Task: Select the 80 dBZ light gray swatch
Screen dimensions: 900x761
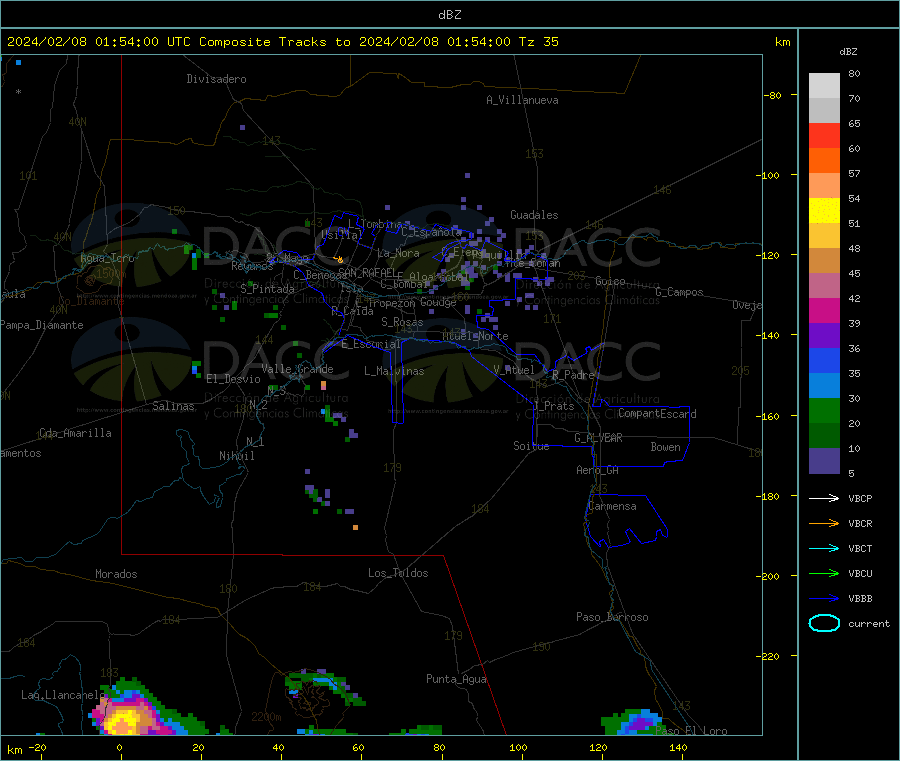Action: click(x=824, y=86)
